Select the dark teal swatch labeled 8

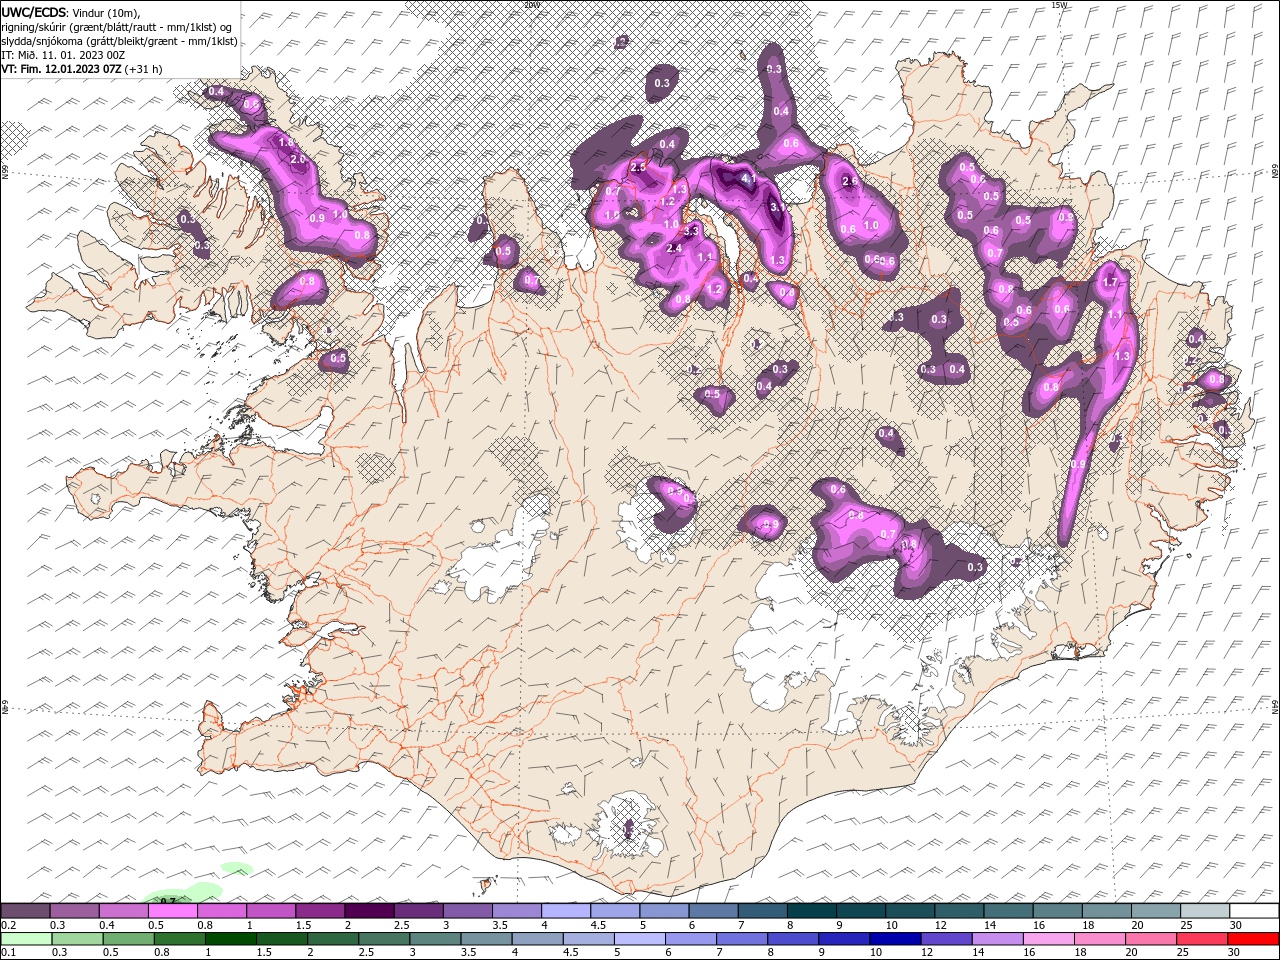click(812, 911)
